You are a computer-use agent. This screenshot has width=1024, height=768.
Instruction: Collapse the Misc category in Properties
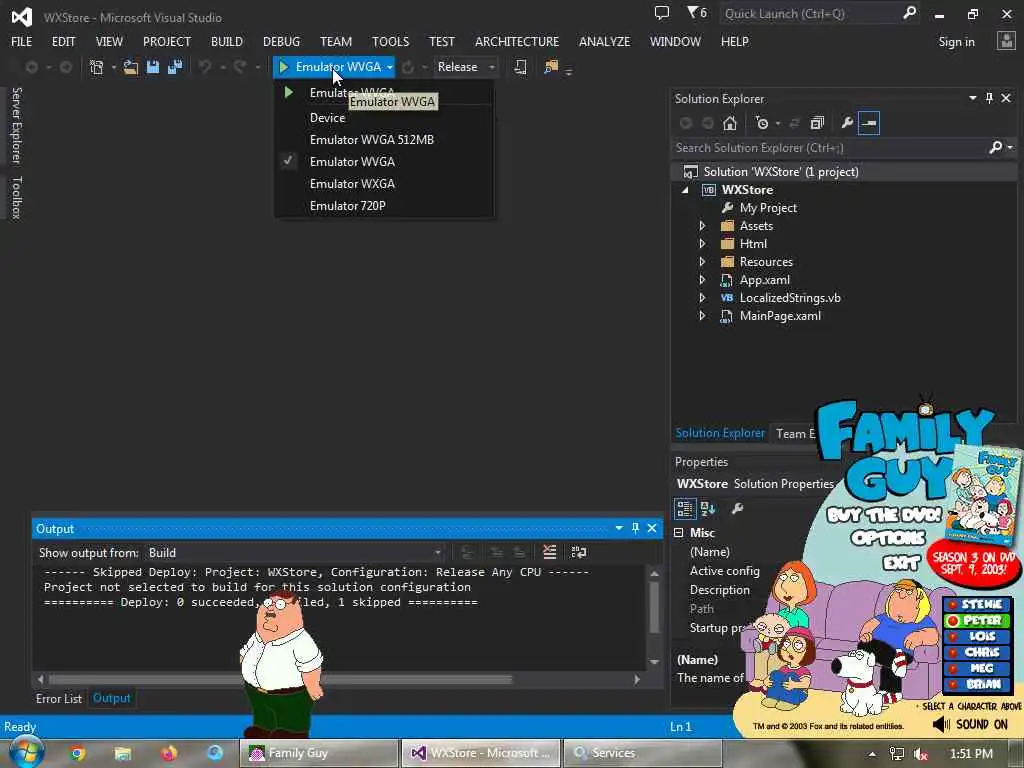679,532
